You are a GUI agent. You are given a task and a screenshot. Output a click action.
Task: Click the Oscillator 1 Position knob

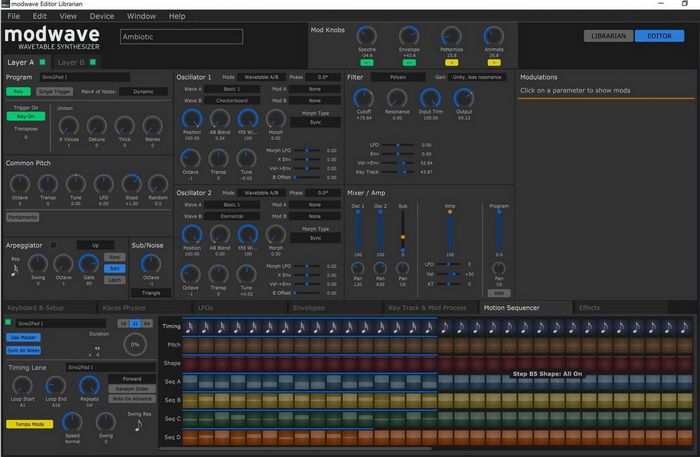(192, 119)
